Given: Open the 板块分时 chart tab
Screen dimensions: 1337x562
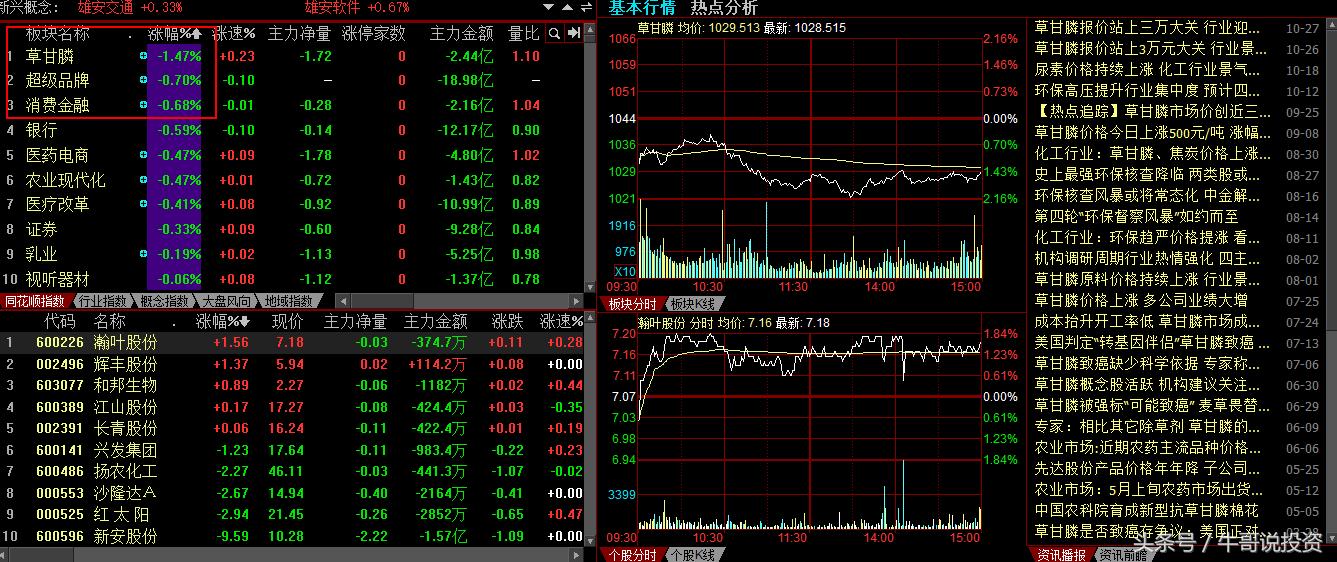Looking at the screenshot, I should 632,304.
